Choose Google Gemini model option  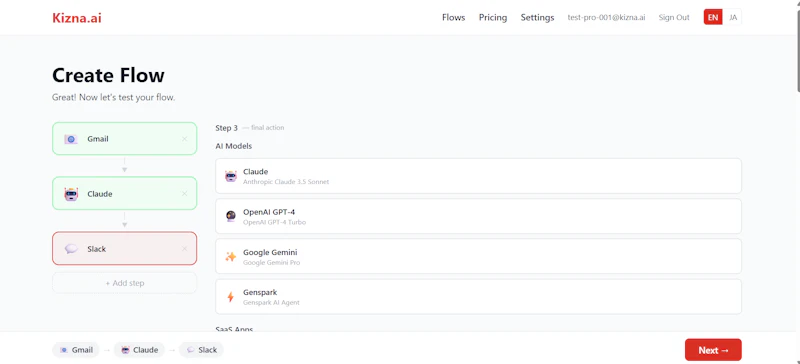pyautogui.click(x=478, y=256)
